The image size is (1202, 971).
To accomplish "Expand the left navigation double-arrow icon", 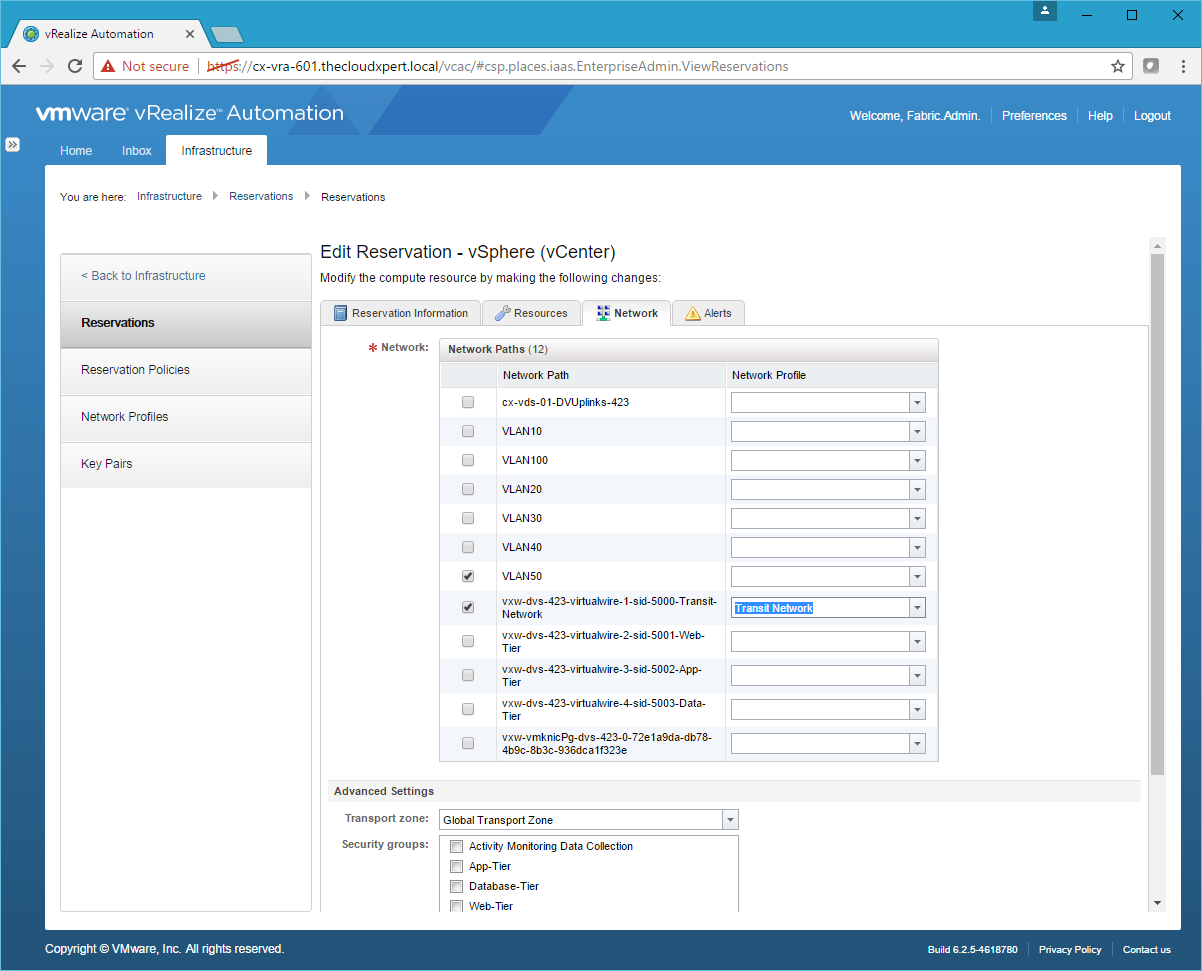I will point(13,144).
